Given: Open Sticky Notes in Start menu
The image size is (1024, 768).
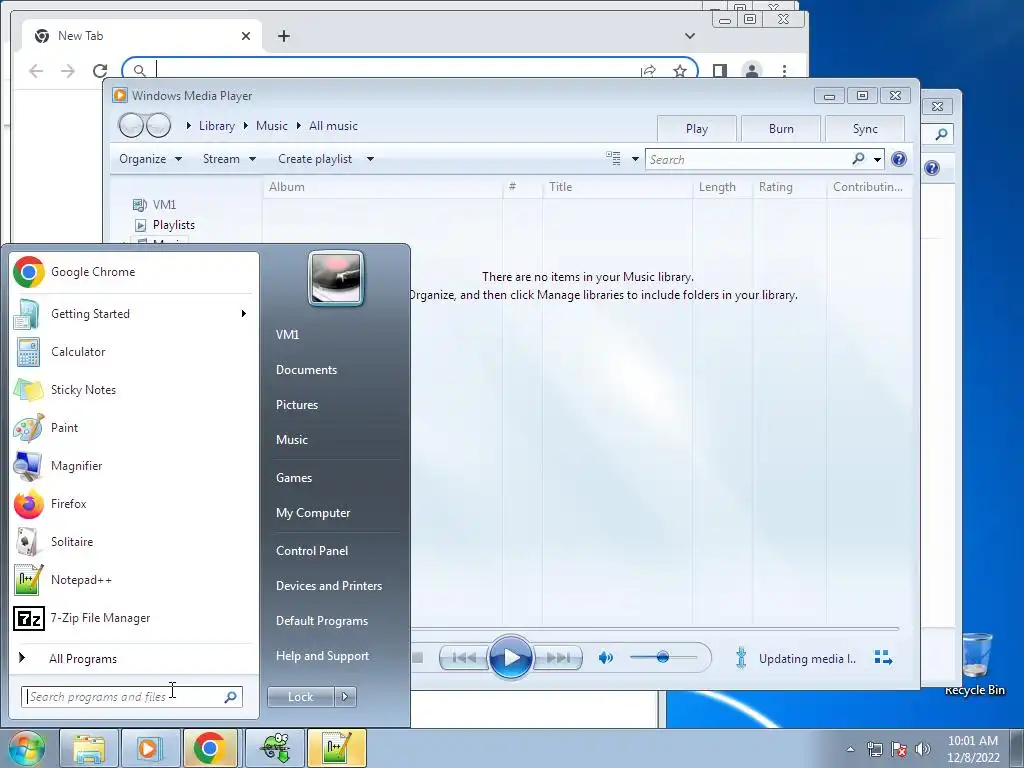Looking at the screenshot, I should click(x=133, y=390).
